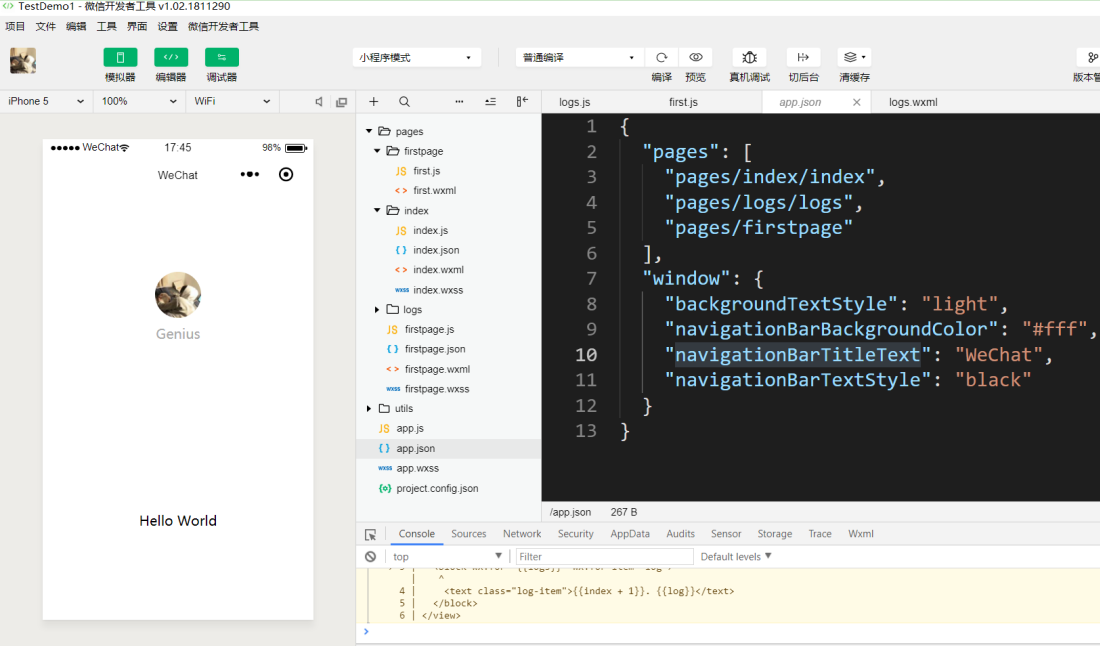Screen dimensions: 1100x646
Task: Open the mini program mode dropdown
Action: click(x=417, y=58)
